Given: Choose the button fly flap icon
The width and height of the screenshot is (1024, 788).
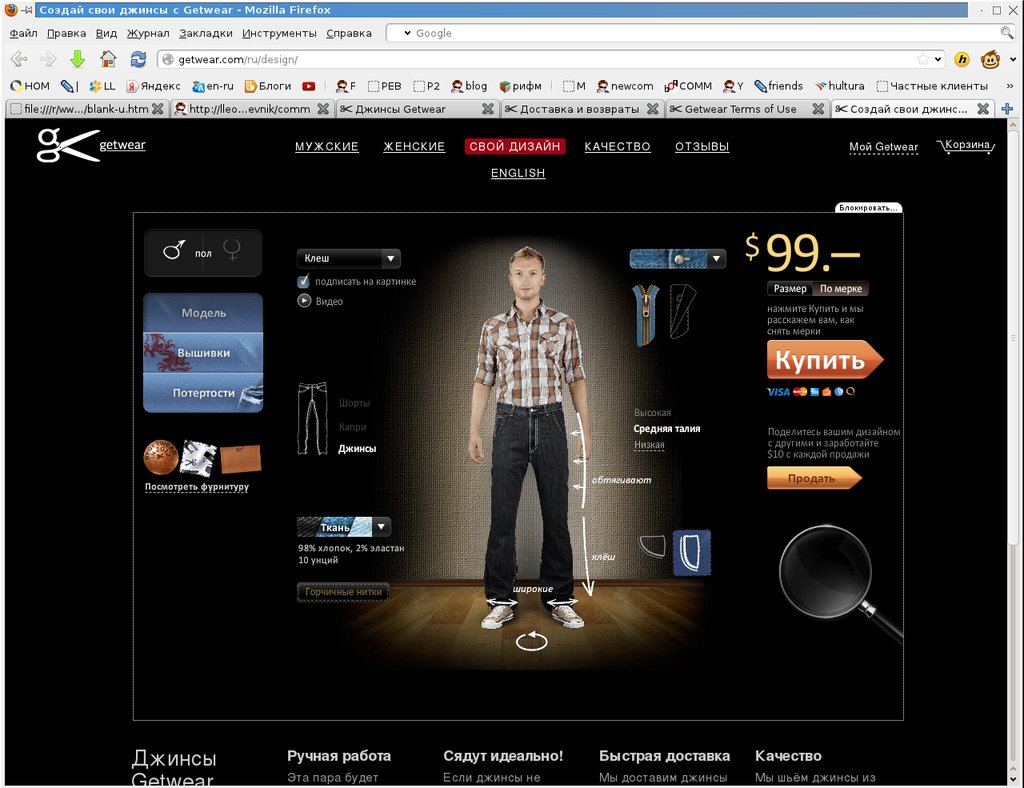Looking at the screenshot, I should (x=682, y=311).
